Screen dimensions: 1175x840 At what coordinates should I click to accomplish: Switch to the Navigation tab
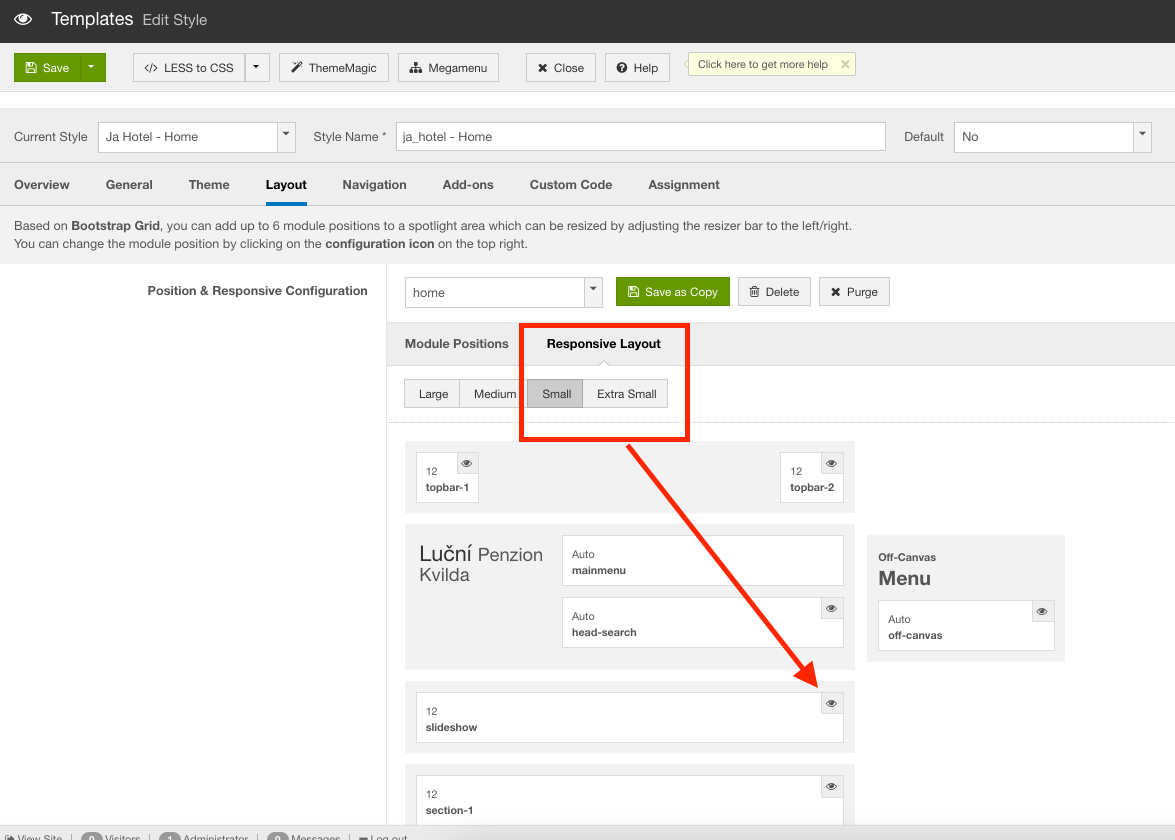374,185
